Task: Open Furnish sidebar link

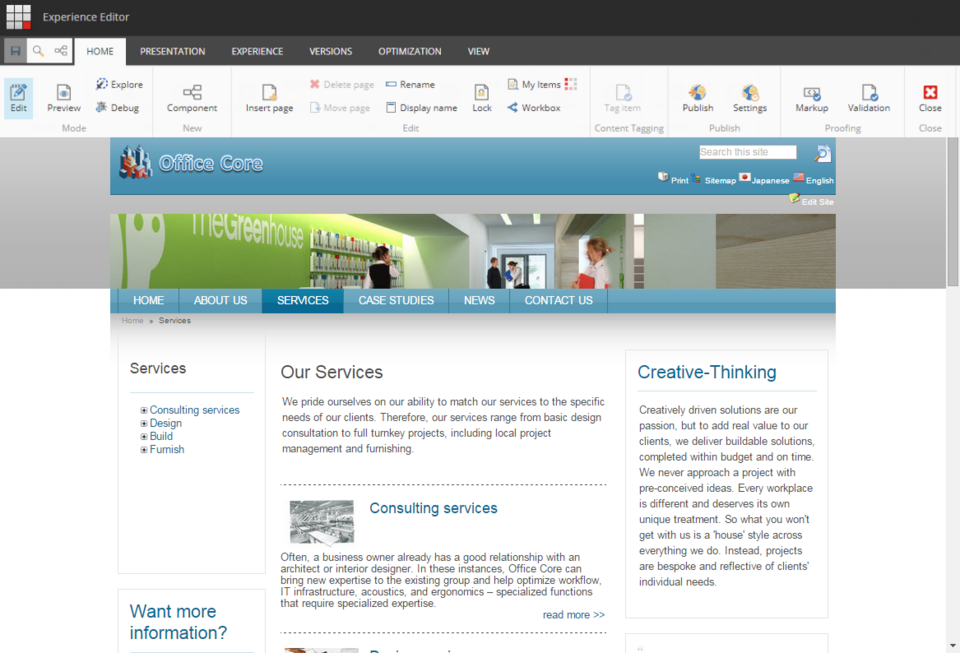Action: [167, 449]
